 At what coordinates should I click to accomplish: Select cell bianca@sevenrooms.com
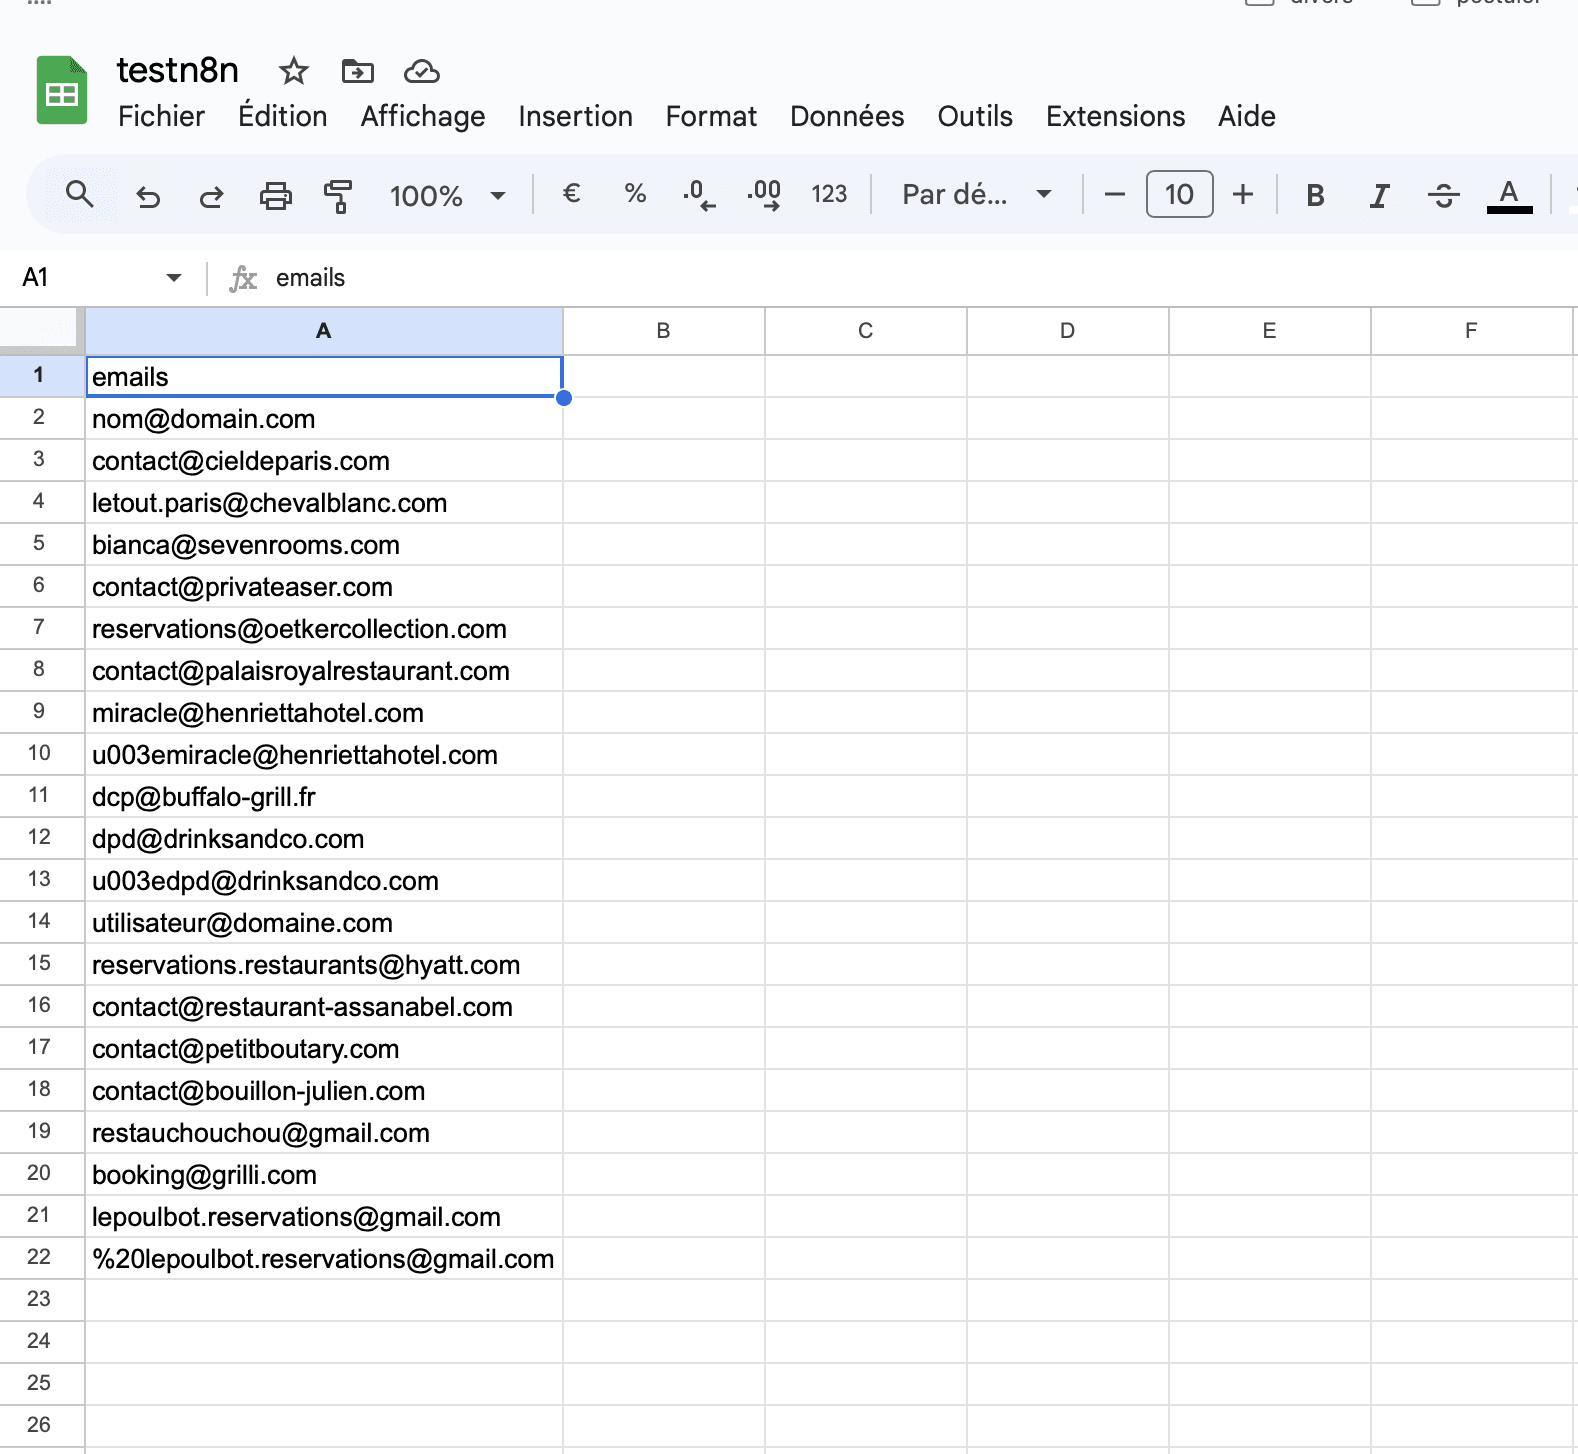point(324,545)
